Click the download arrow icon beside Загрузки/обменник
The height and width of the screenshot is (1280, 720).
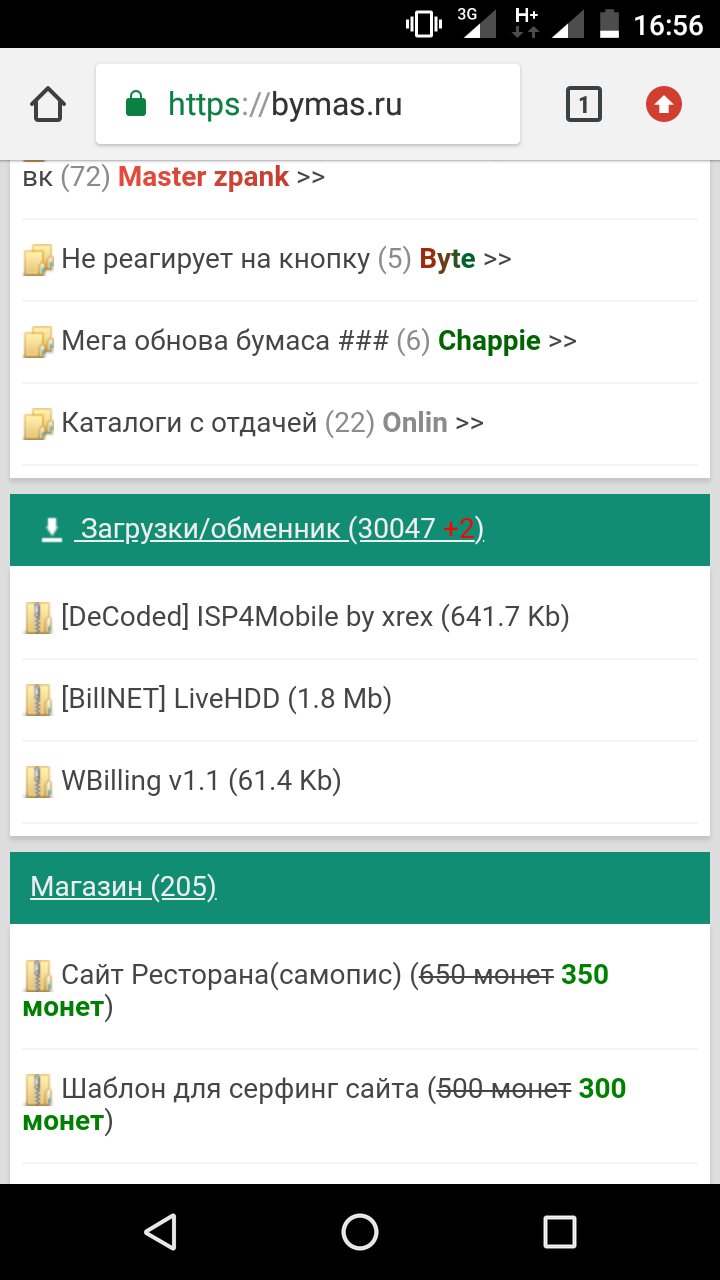tap(52, 529)
